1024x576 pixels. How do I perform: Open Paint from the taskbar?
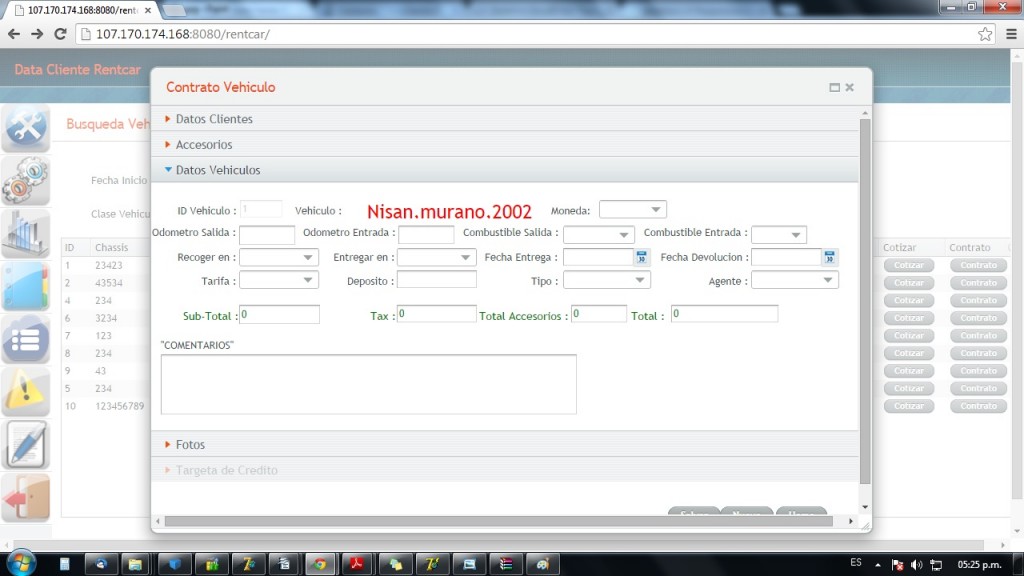(543, 564)
